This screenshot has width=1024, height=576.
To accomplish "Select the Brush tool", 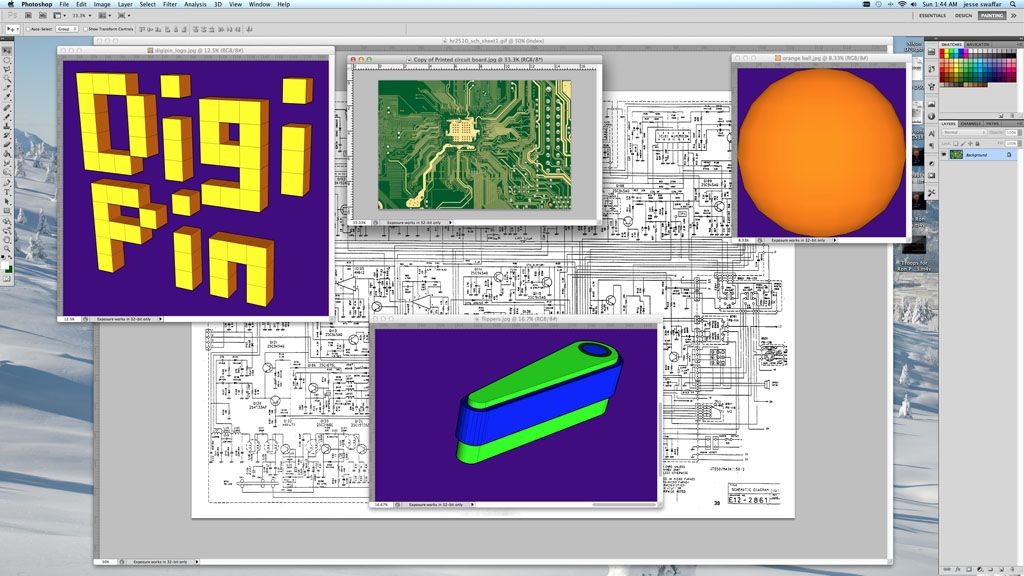I will (7, 117).
